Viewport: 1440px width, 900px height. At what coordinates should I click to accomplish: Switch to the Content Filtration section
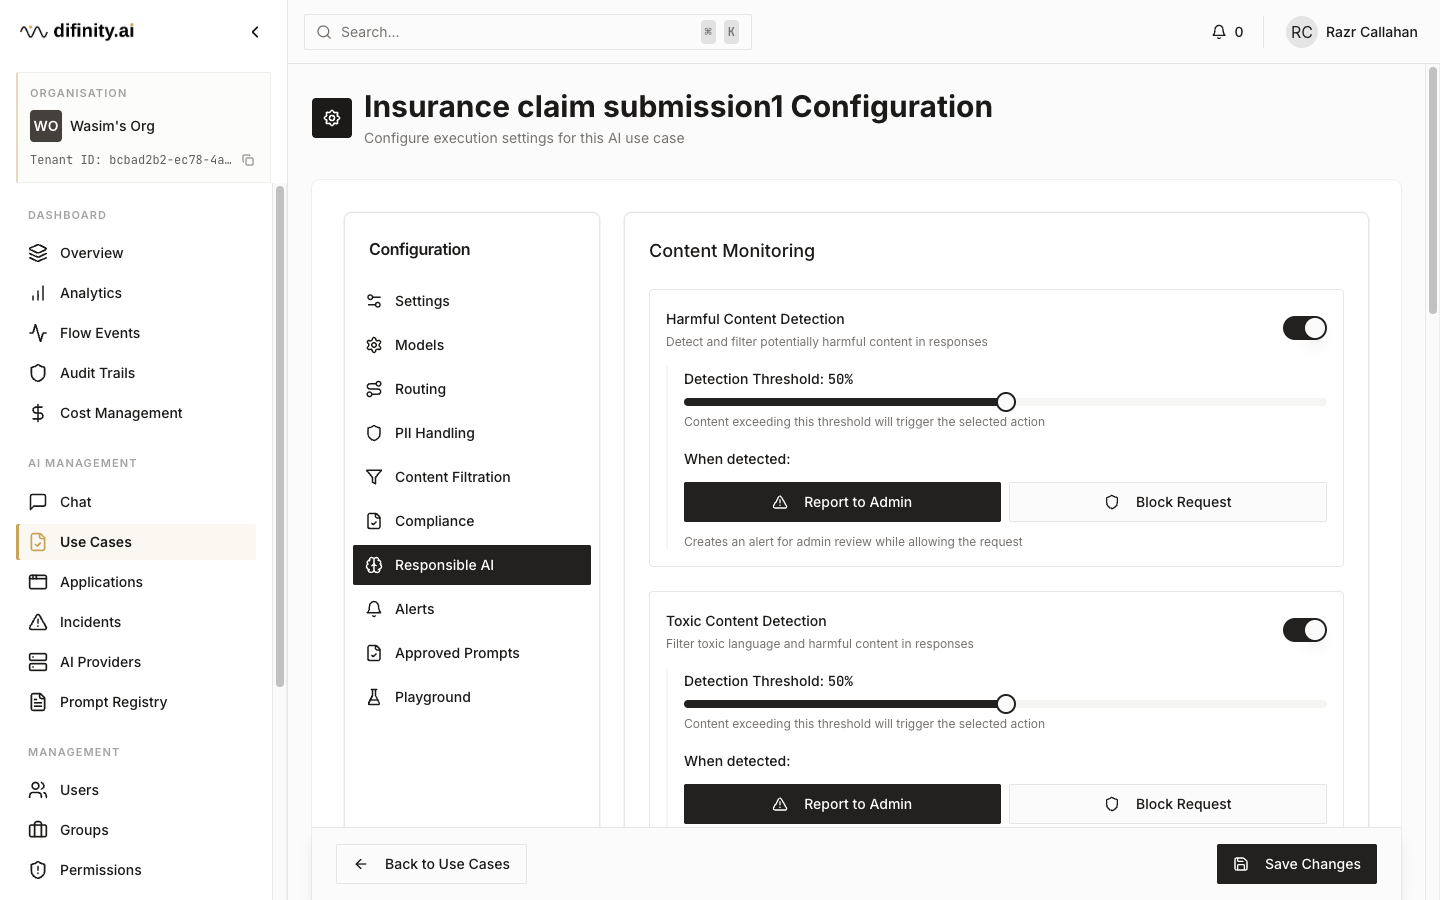472,477
